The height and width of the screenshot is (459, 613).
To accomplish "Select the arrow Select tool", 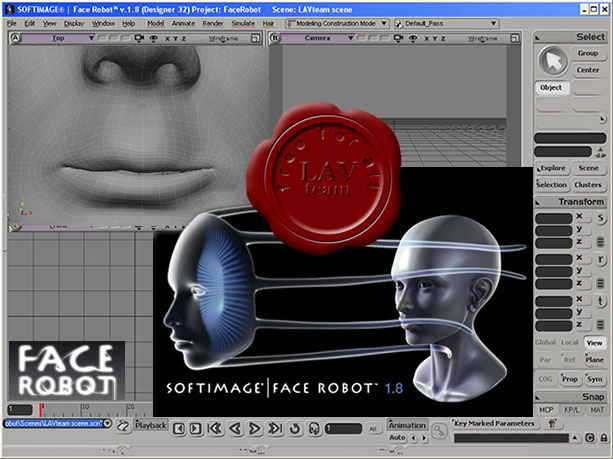I will click(x=553, y=61).
